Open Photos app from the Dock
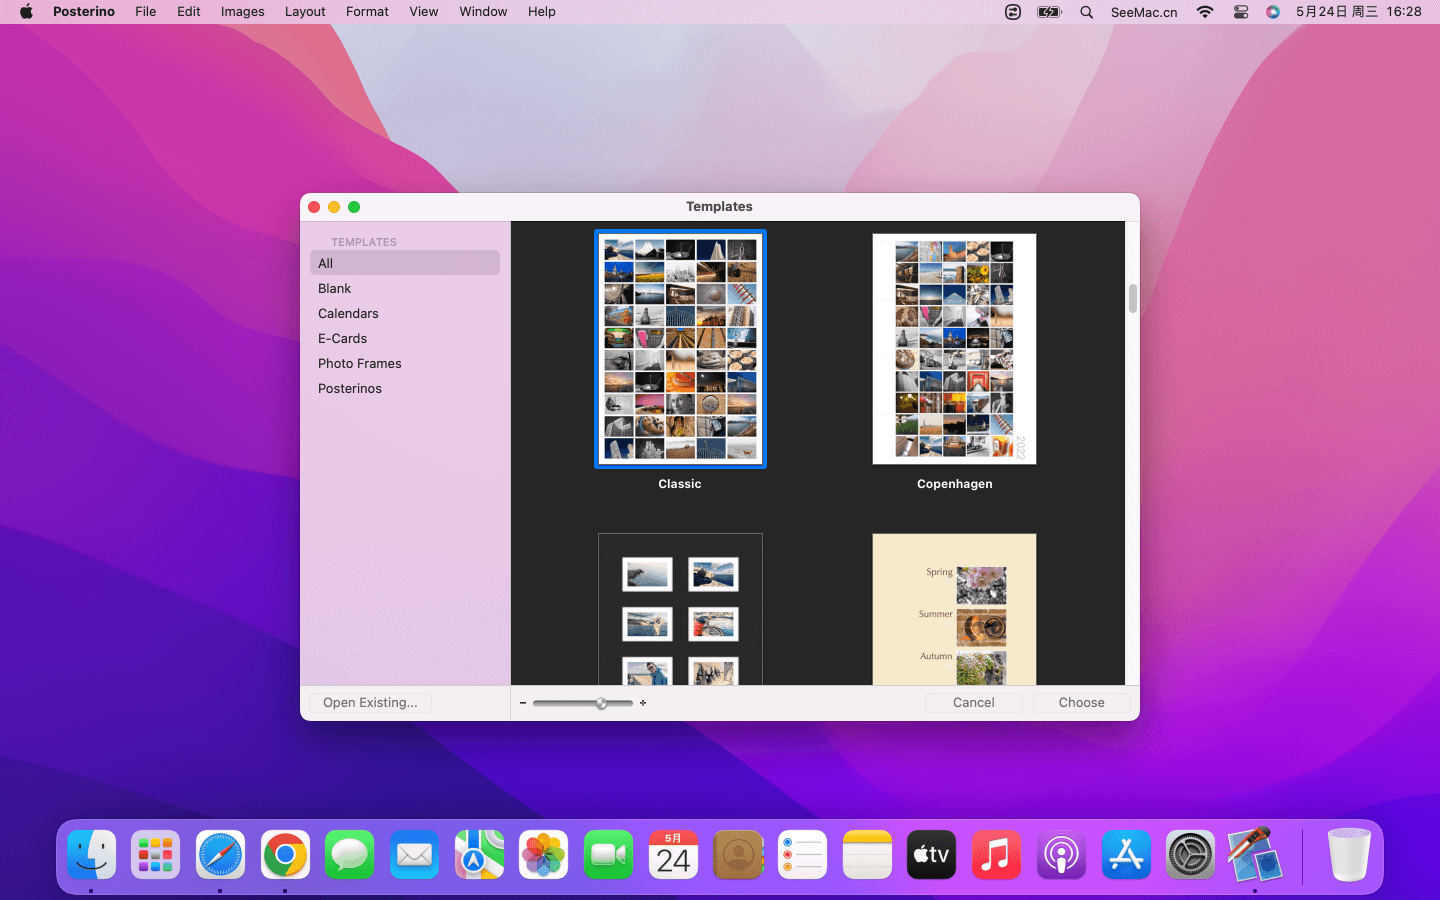The width and height of the screenshot is (1440, 900). coord(544,855)
